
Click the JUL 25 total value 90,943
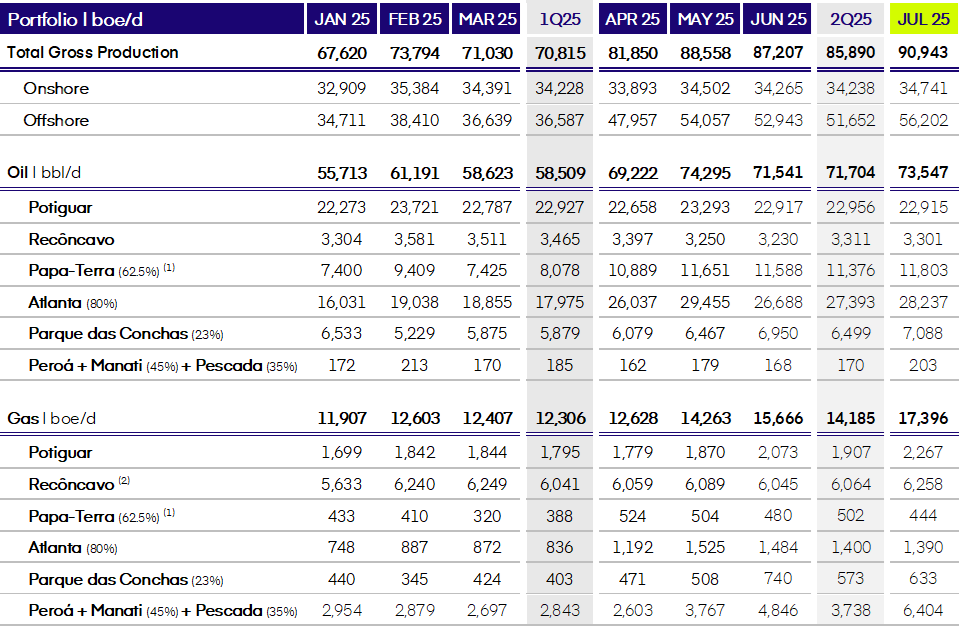(923, 52)
